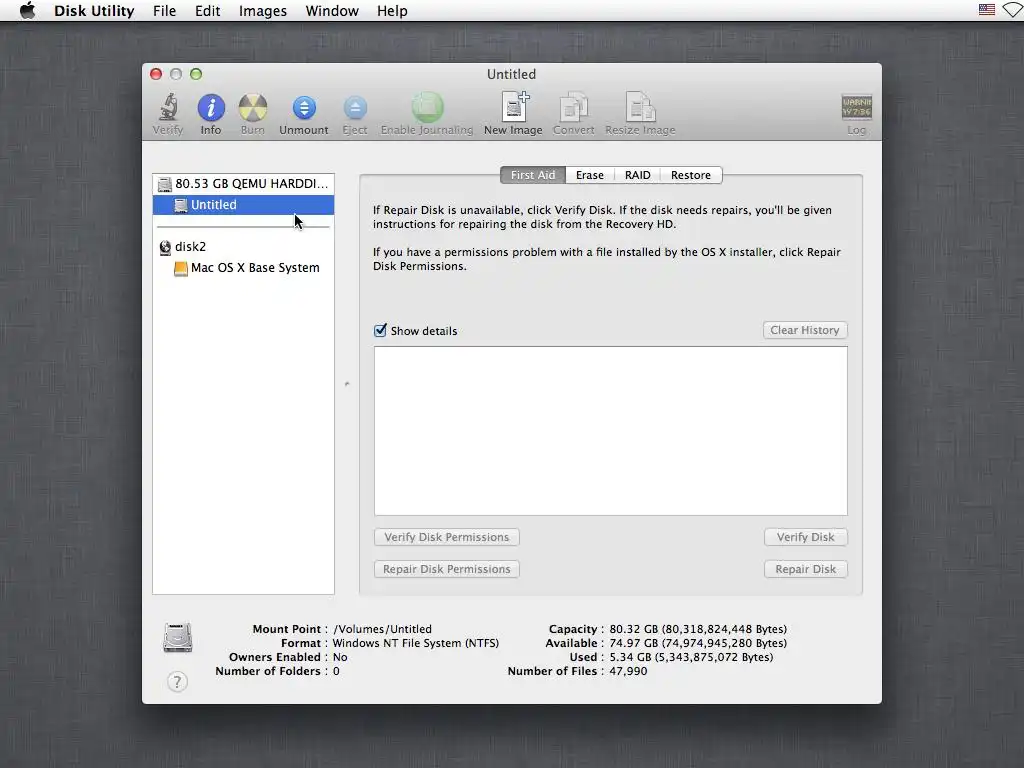Switch to the RAID tab
The width and height of the screenshot is (1024, 768).
click(x=637, y=175)
